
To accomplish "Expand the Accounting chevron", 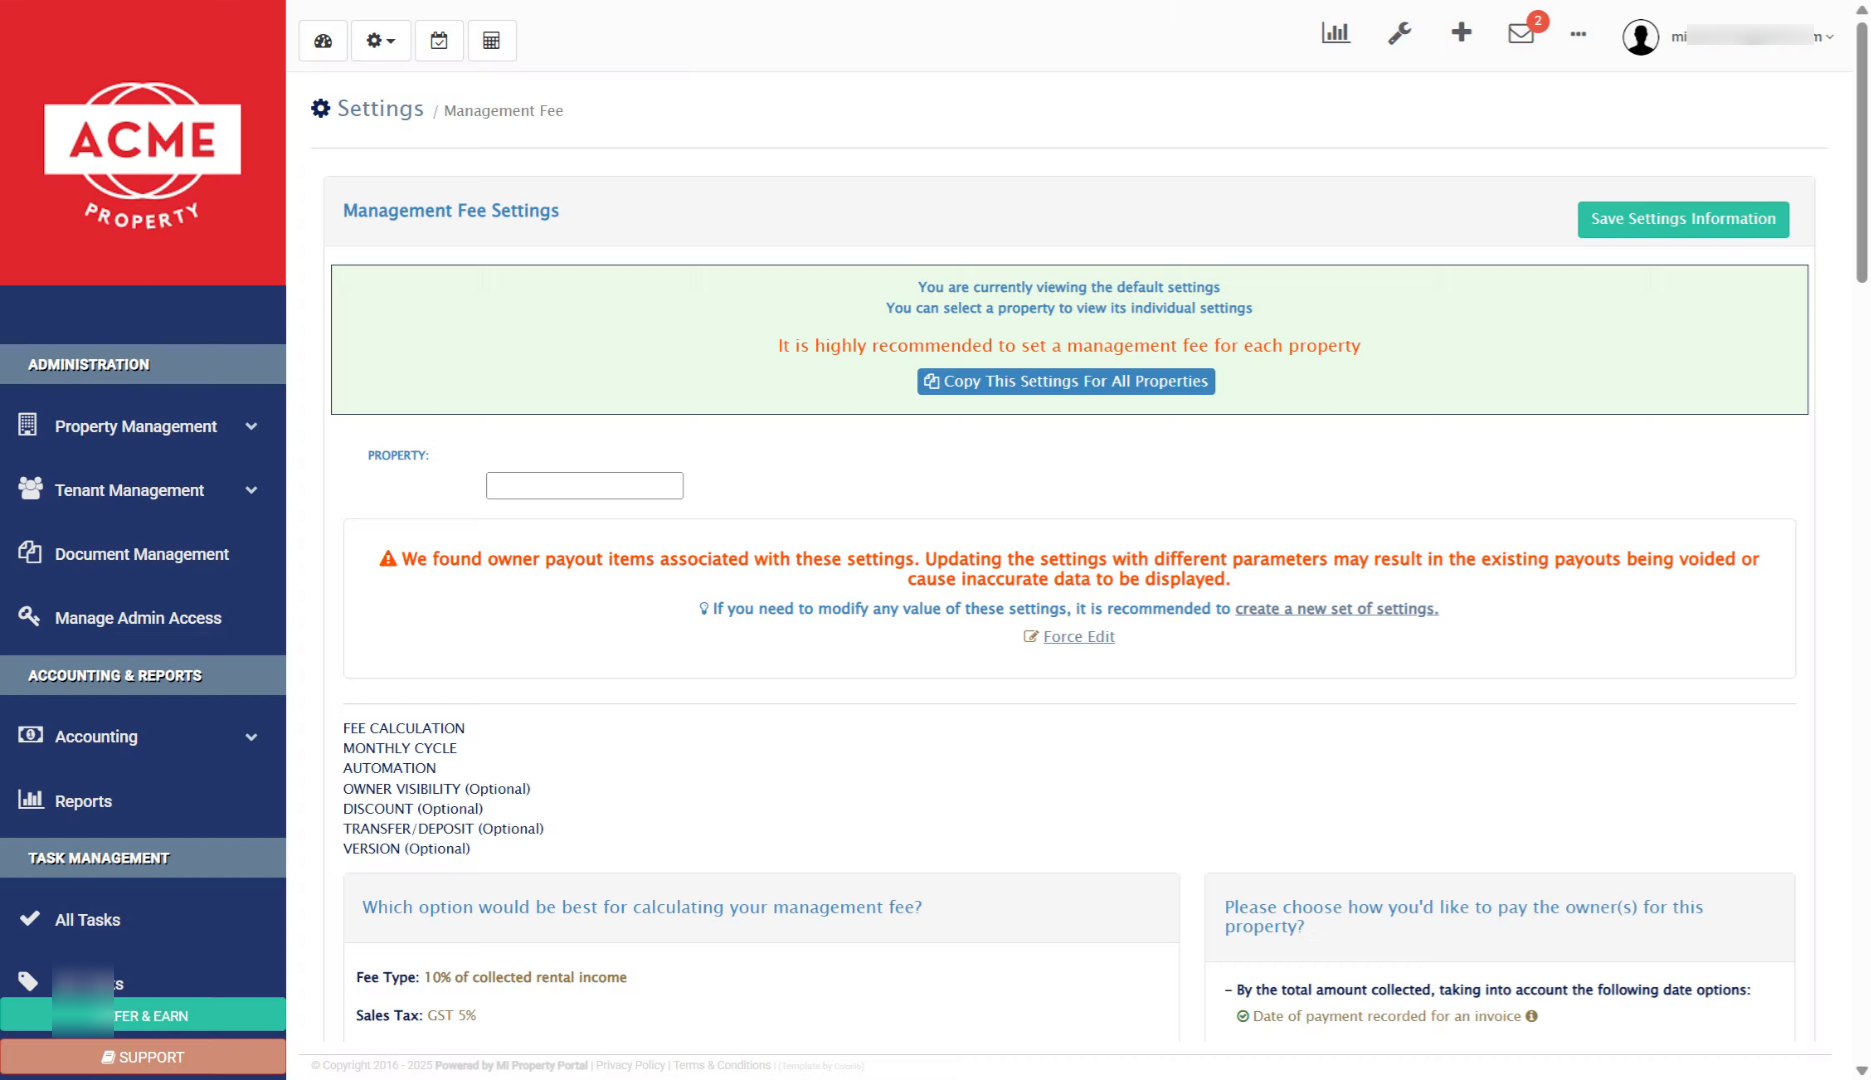I will (x=251, y=738).
